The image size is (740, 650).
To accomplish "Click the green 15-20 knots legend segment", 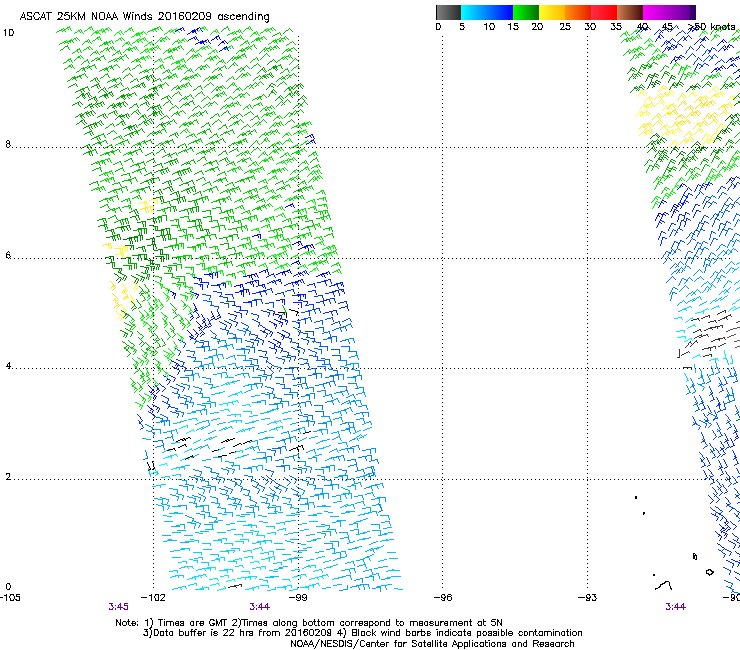I will tap(526, 12).
